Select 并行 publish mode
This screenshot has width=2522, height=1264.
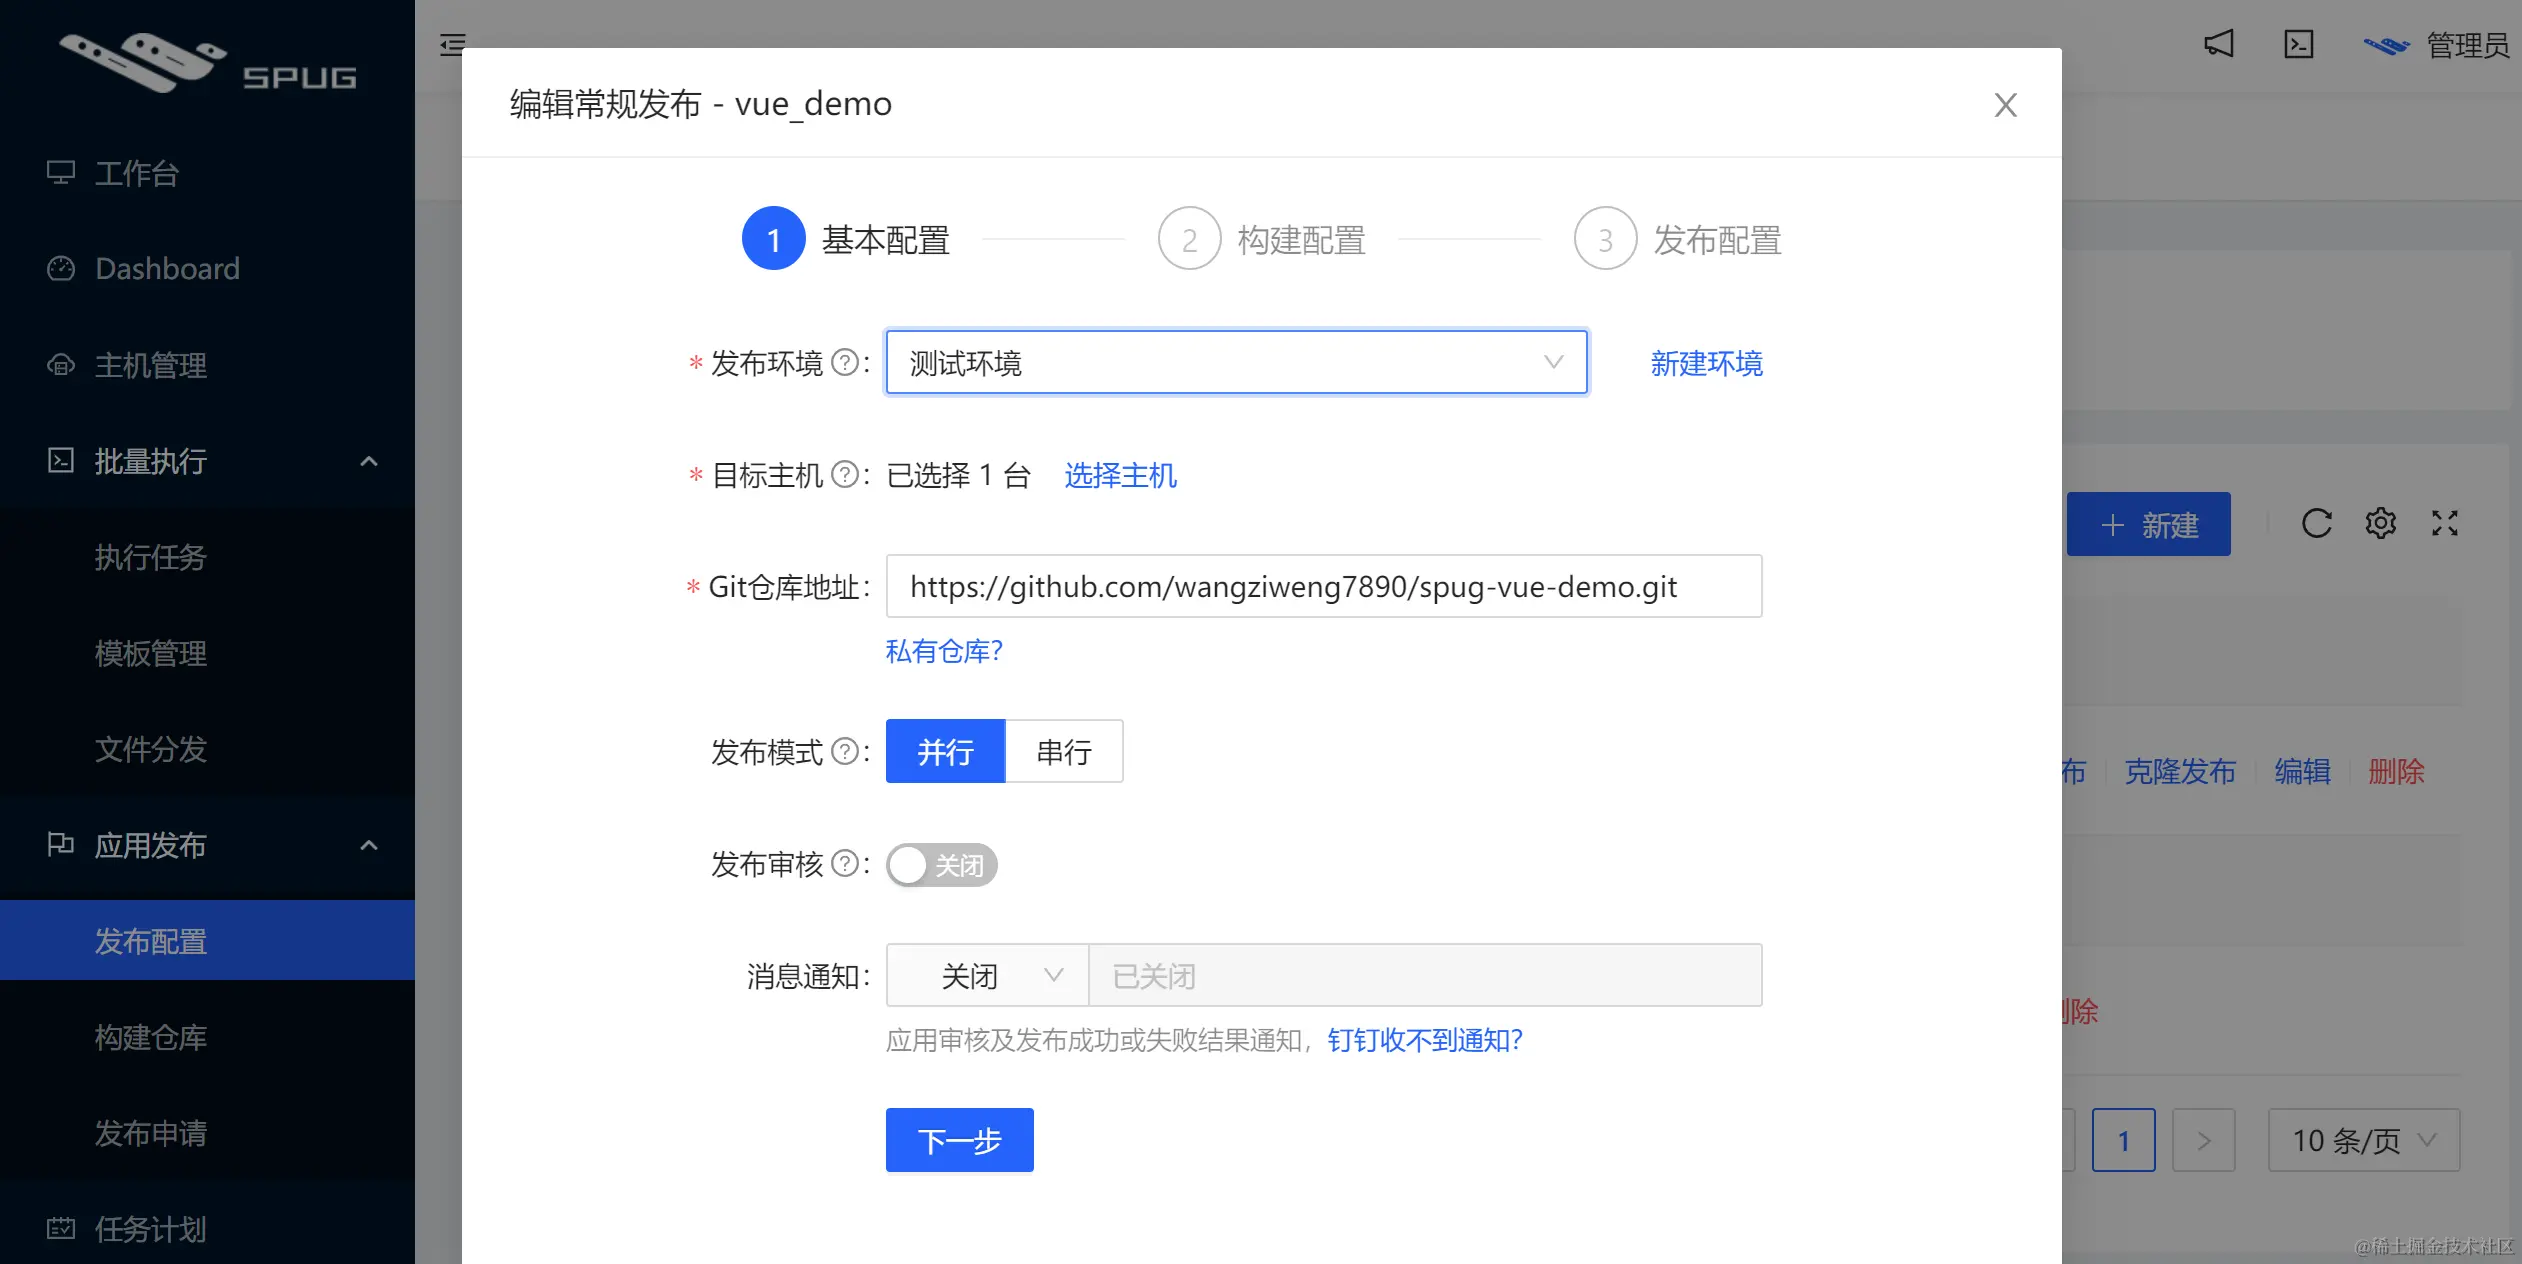[945, 751]
